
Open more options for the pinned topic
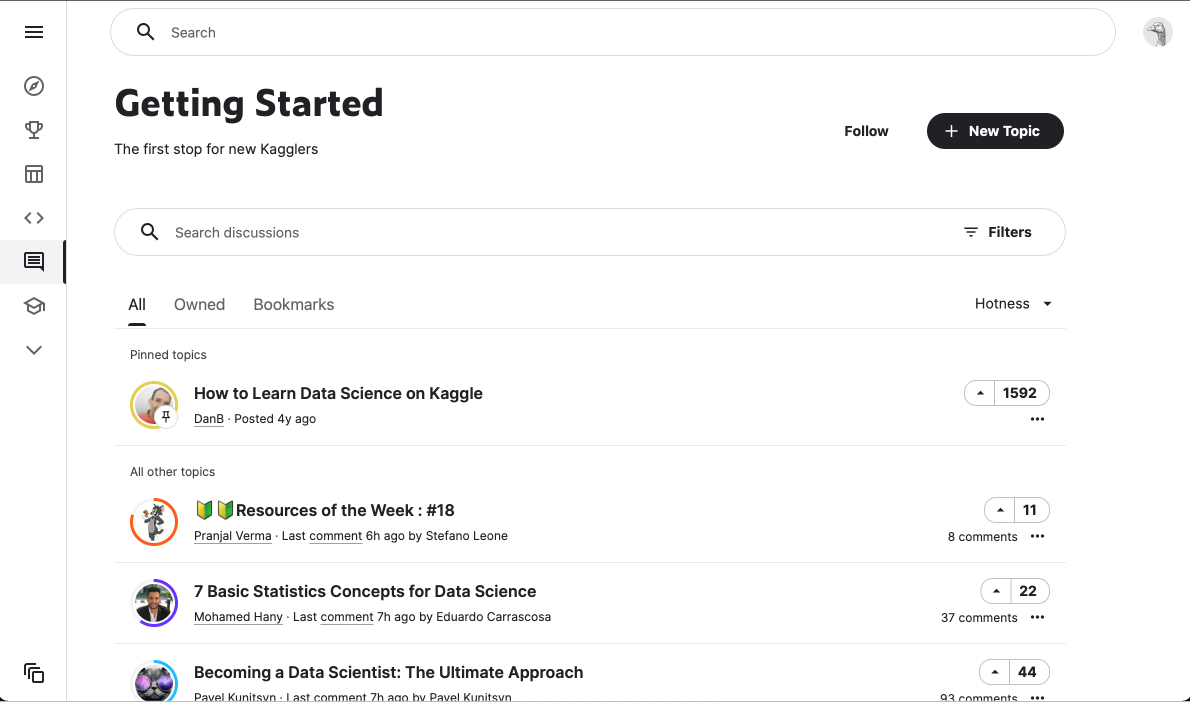pos(1037,419)
